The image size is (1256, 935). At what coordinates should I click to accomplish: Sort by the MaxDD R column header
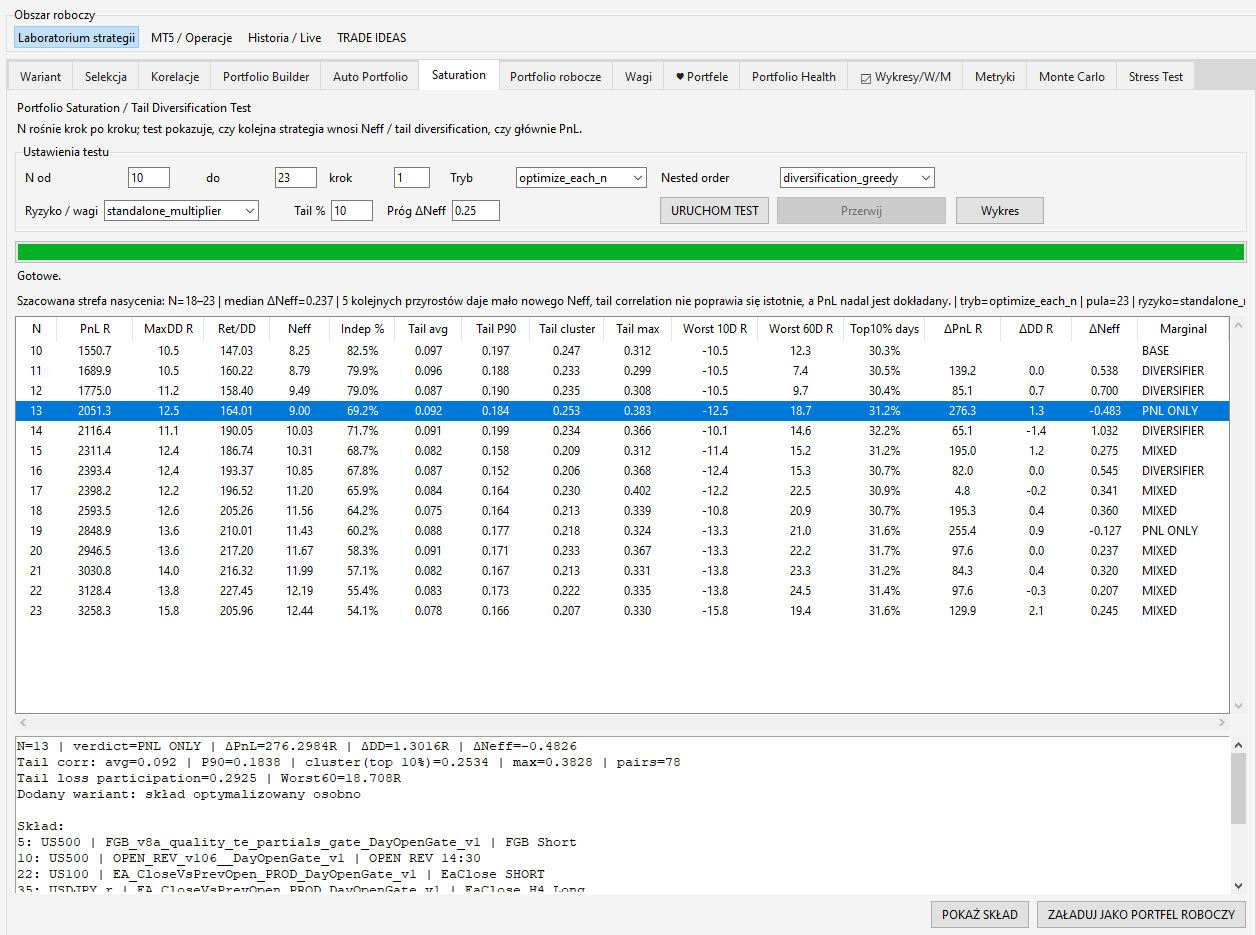click(x=167, y=329)
